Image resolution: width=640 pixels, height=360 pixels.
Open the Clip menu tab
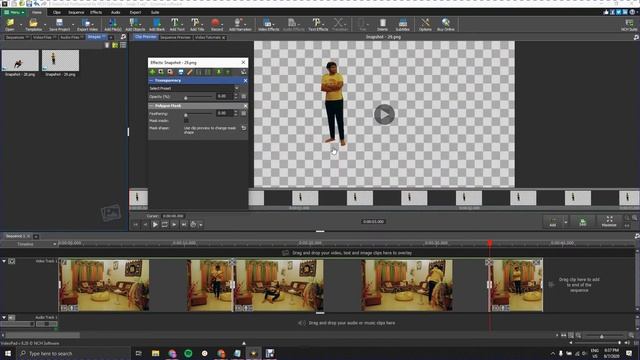pyautogui.click(x=57, y=12)
